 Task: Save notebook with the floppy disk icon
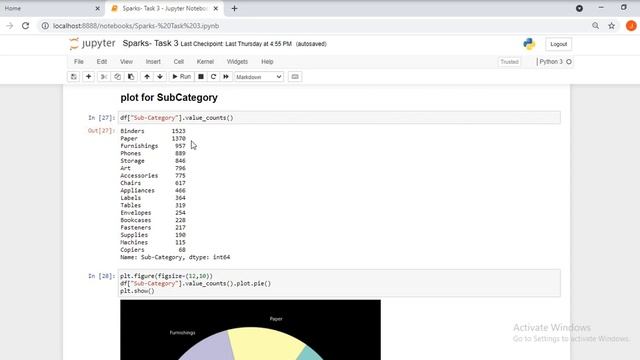(73, 77)
